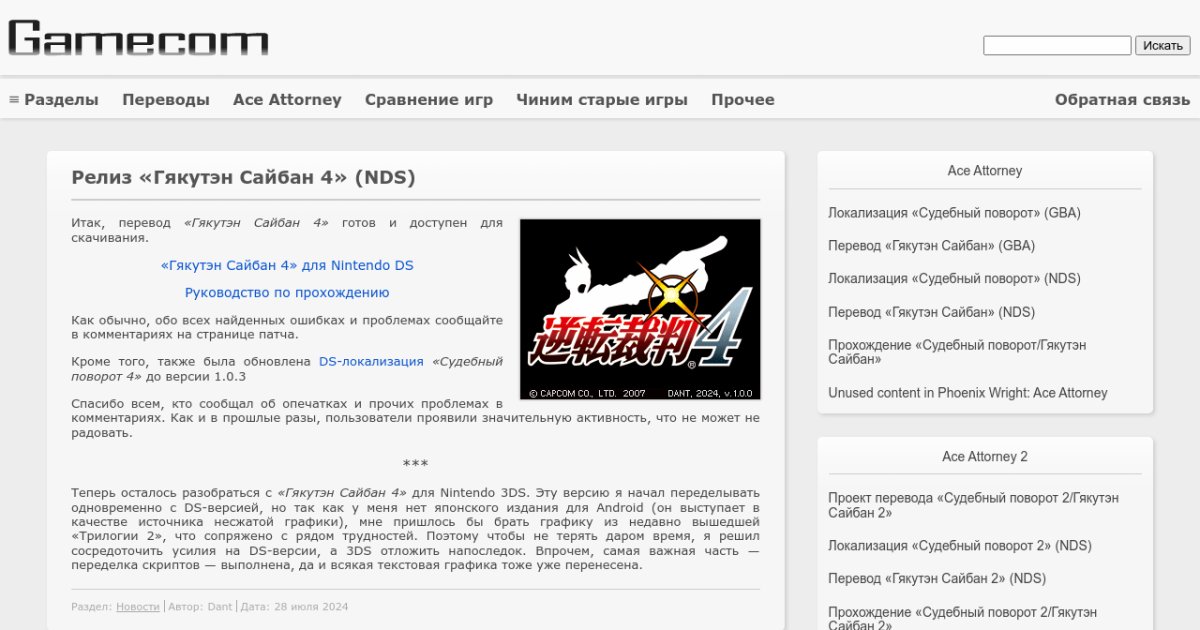Open the Руководство по прохождению link
This screenshot has height=630, width=1200.
tap(287, 293)
